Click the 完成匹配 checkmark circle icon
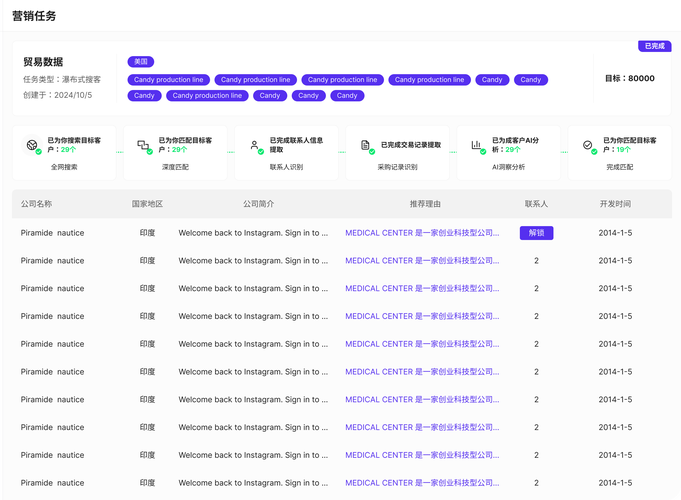This screenshot has width=681, height=500. pos(588,145)
